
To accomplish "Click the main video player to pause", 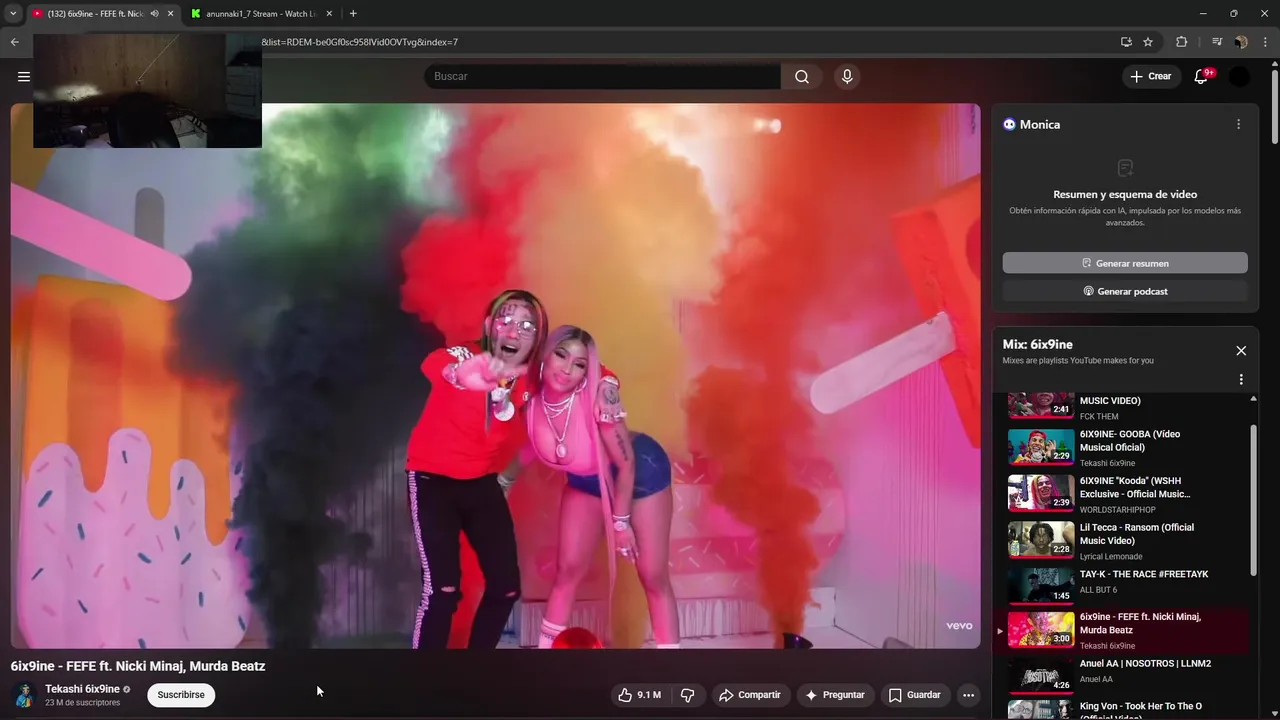I will point(495,376).
